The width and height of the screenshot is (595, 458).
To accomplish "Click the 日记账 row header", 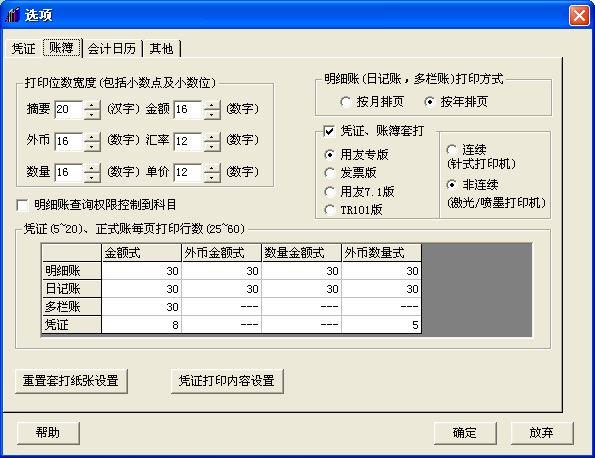I will (x=72, y=289).
